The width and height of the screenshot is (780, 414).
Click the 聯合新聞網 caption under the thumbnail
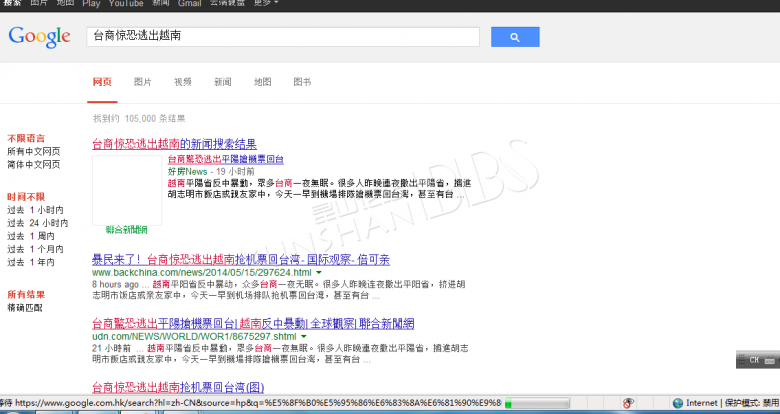(x=127, y=230)
